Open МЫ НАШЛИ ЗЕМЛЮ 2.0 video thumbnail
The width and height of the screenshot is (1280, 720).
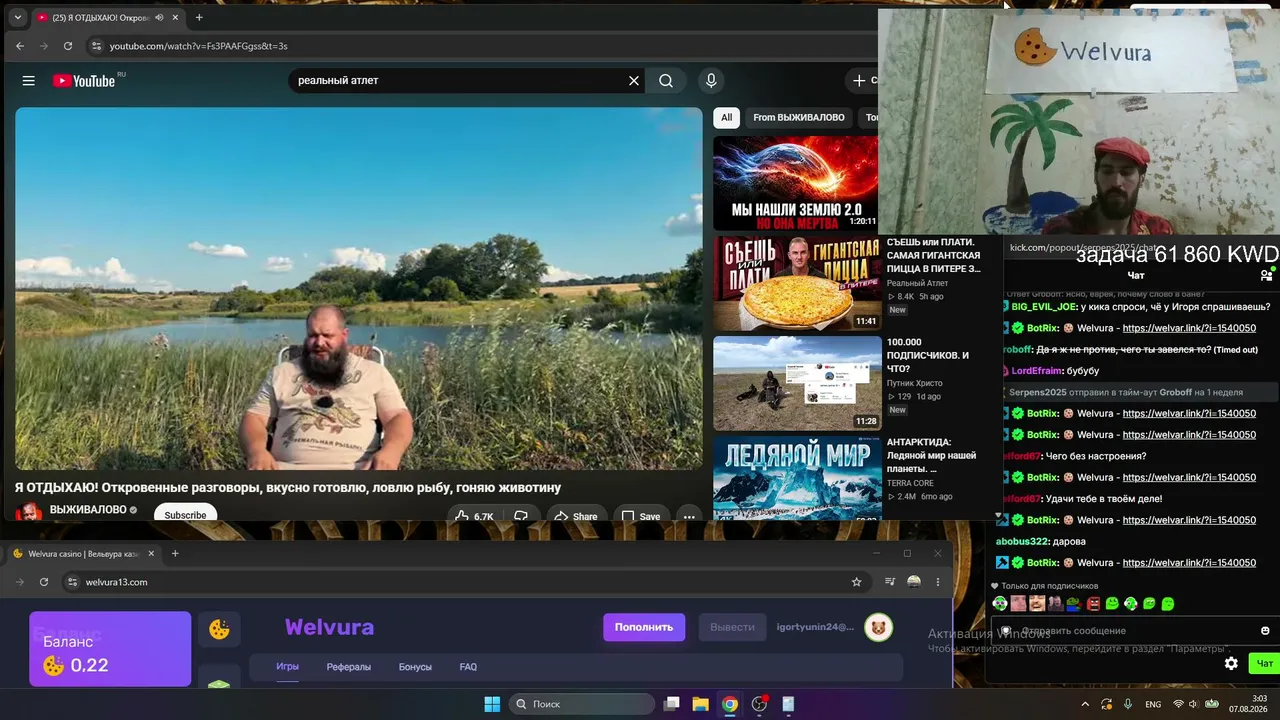tap(796, 182)
